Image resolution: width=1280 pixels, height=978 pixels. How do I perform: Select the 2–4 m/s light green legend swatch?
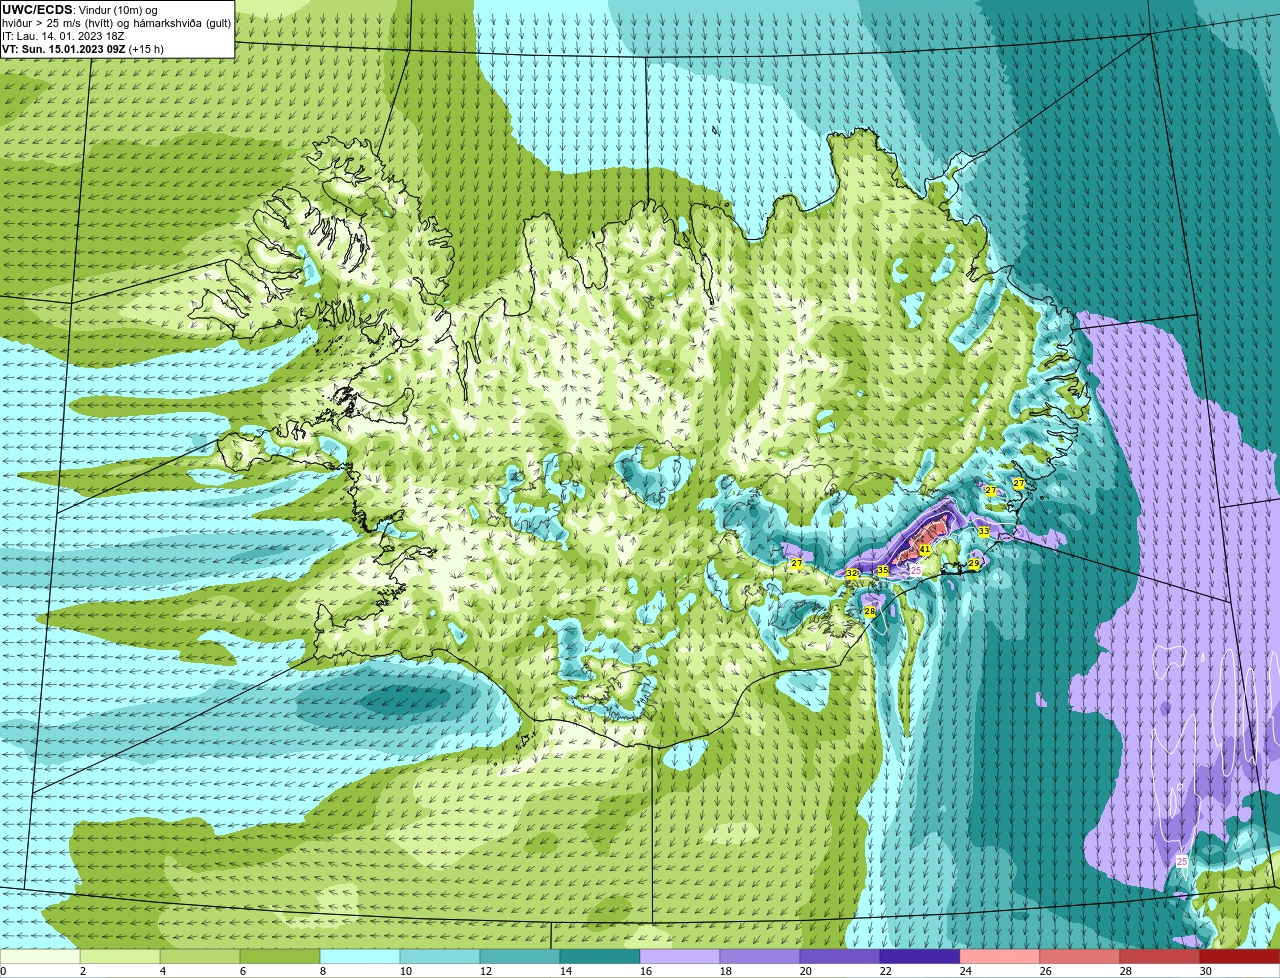[x=120, y=957]
